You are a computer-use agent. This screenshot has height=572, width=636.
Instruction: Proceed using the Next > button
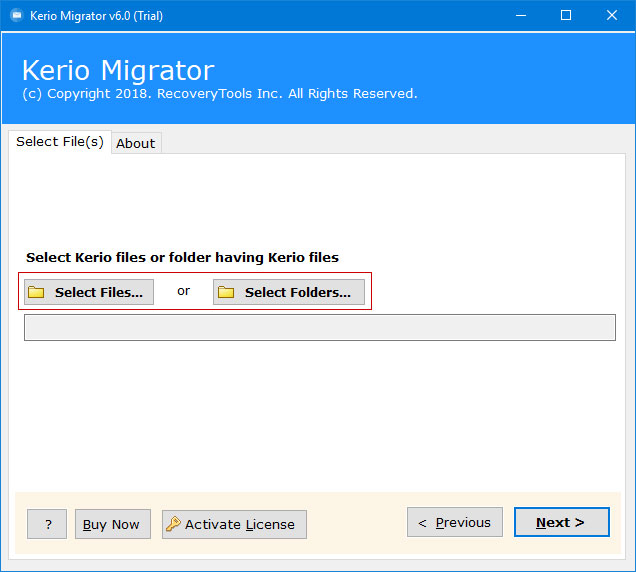pyautogui.click(x=562, y=522)
